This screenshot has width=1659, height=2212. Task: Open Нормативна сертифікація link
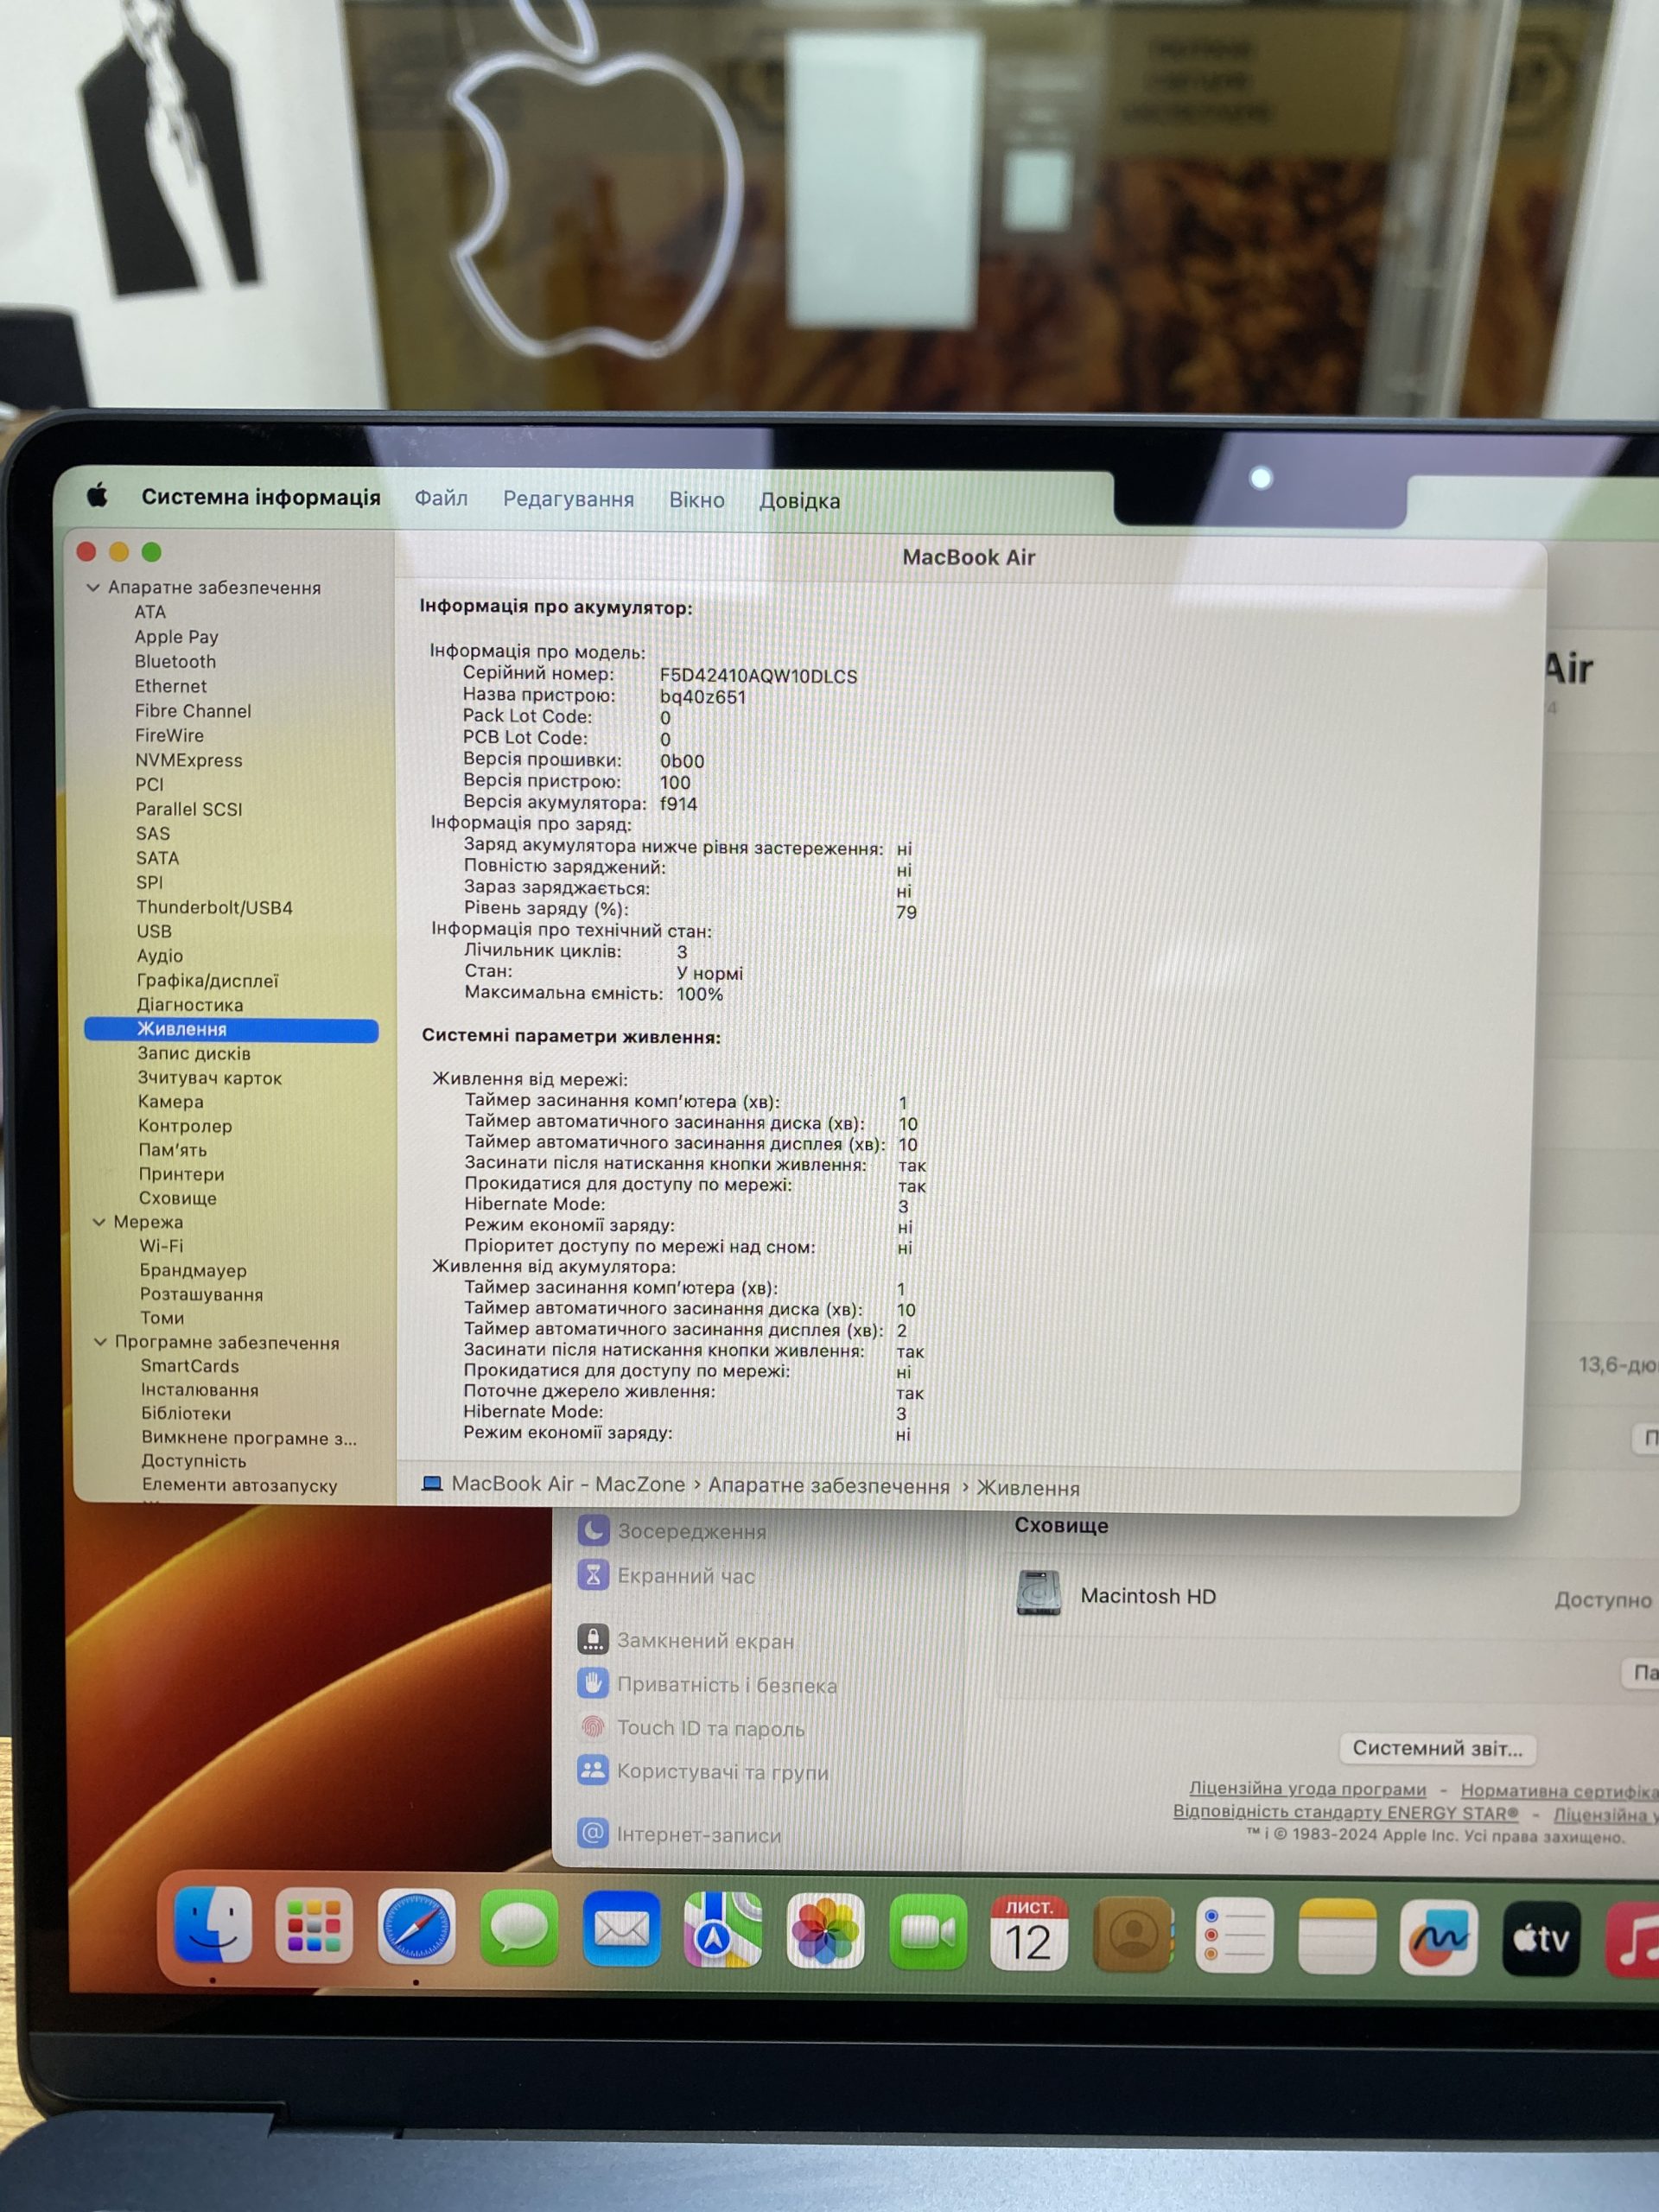coord(1559,1791)
